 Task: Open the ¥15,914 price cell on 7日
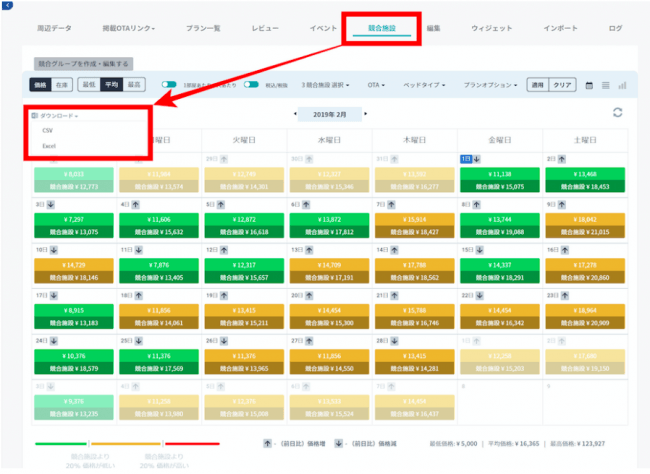(x=415, y=226)
